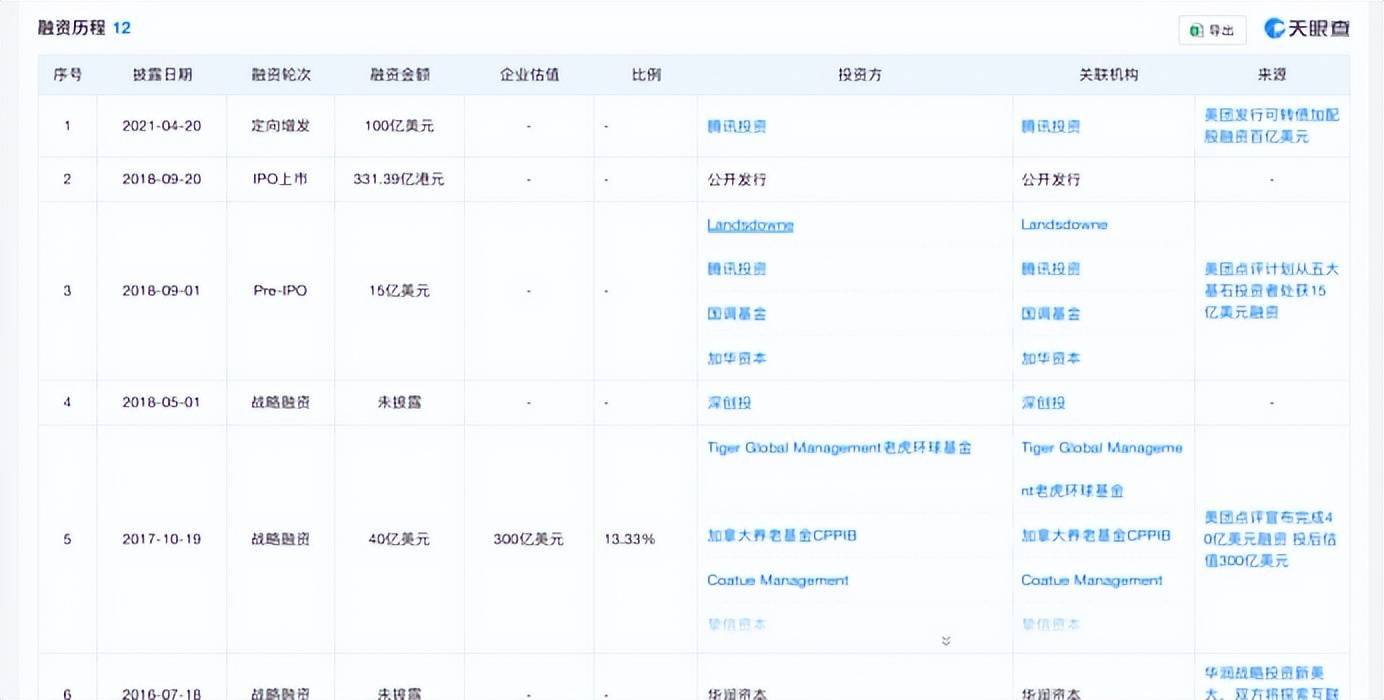This screenshot has width=1384, height=700.
Task: Click the 融资历程 section heading
Action: pyautogui.click(x=72, y=28)
